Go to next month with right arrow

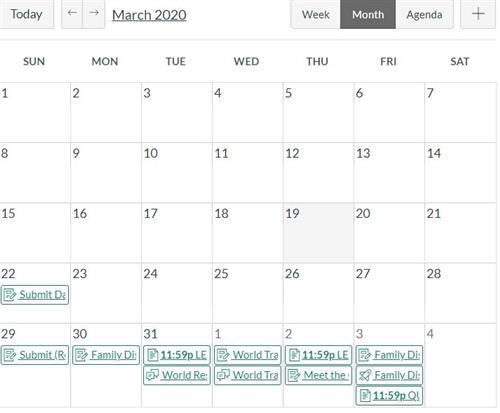click(94, 14)
